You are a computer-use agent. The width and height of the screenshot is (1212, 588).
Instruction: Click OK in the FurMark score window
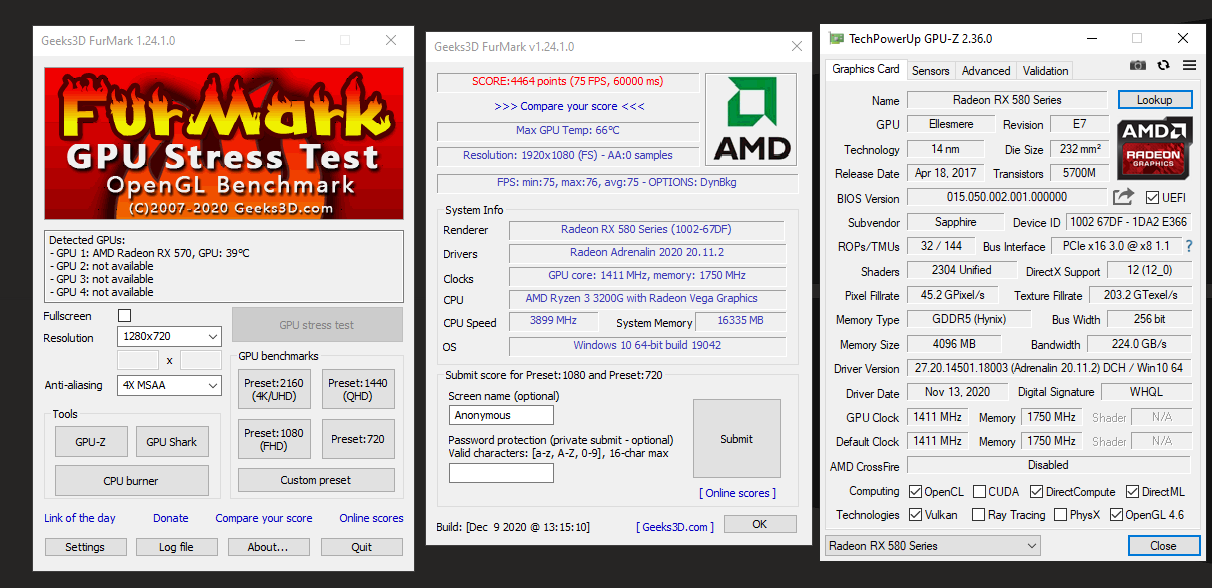tap(760, 524)
